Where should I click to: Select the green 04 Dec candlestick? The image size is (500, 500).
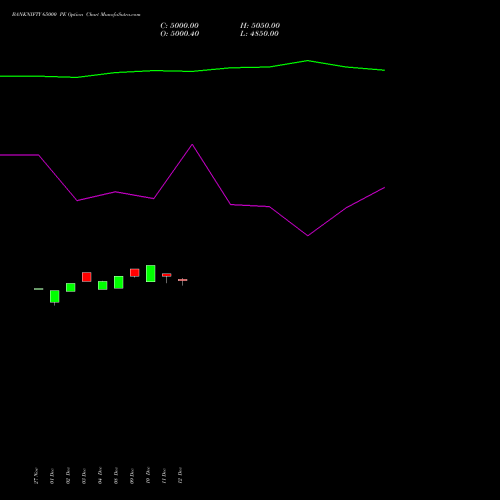[x=103, y=285]
